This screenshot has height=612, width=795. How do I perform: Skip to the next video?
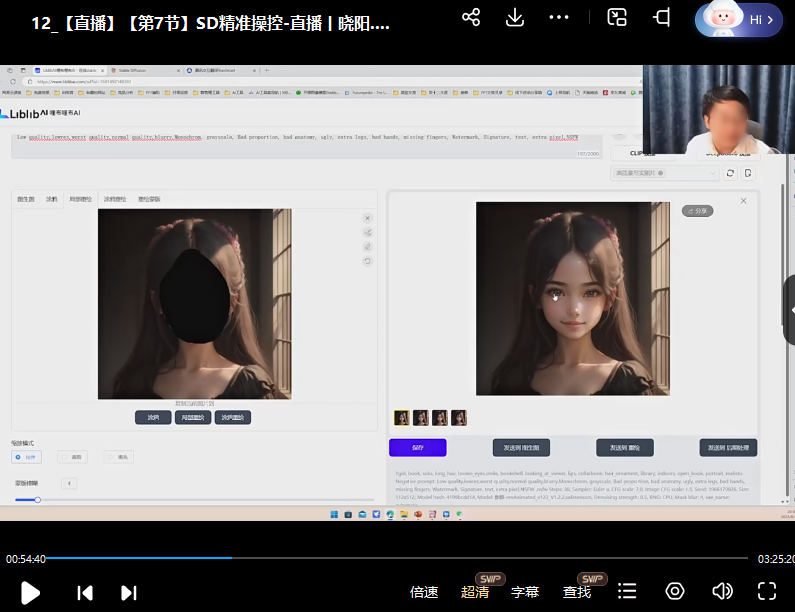point(128,592)
